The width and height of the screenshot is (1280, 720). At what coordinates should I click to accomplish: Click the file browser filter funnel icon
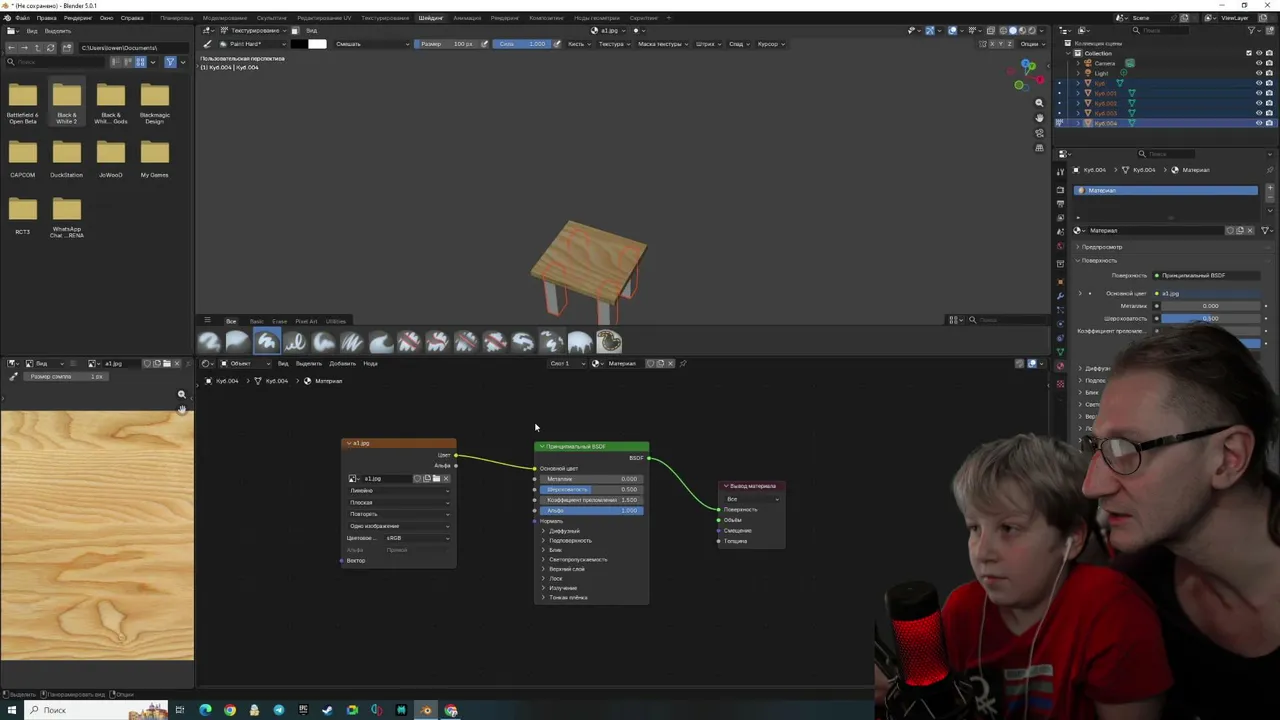170,62
